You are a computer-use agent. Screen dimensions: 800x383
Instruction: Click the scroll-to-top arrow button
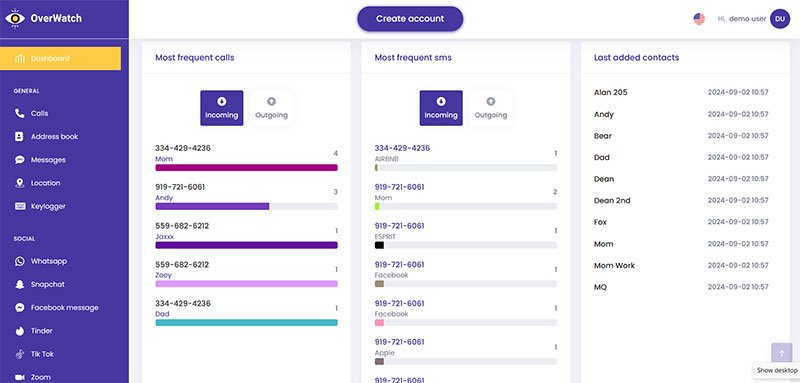(x=782, y=353)
